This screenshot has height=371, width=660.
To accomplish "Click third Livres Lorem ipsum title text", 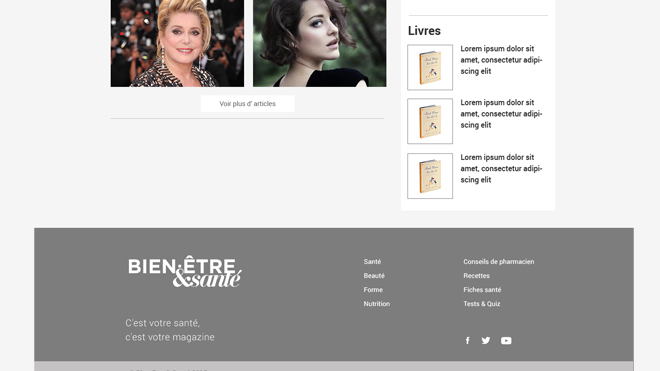I will tap(501, 168).
